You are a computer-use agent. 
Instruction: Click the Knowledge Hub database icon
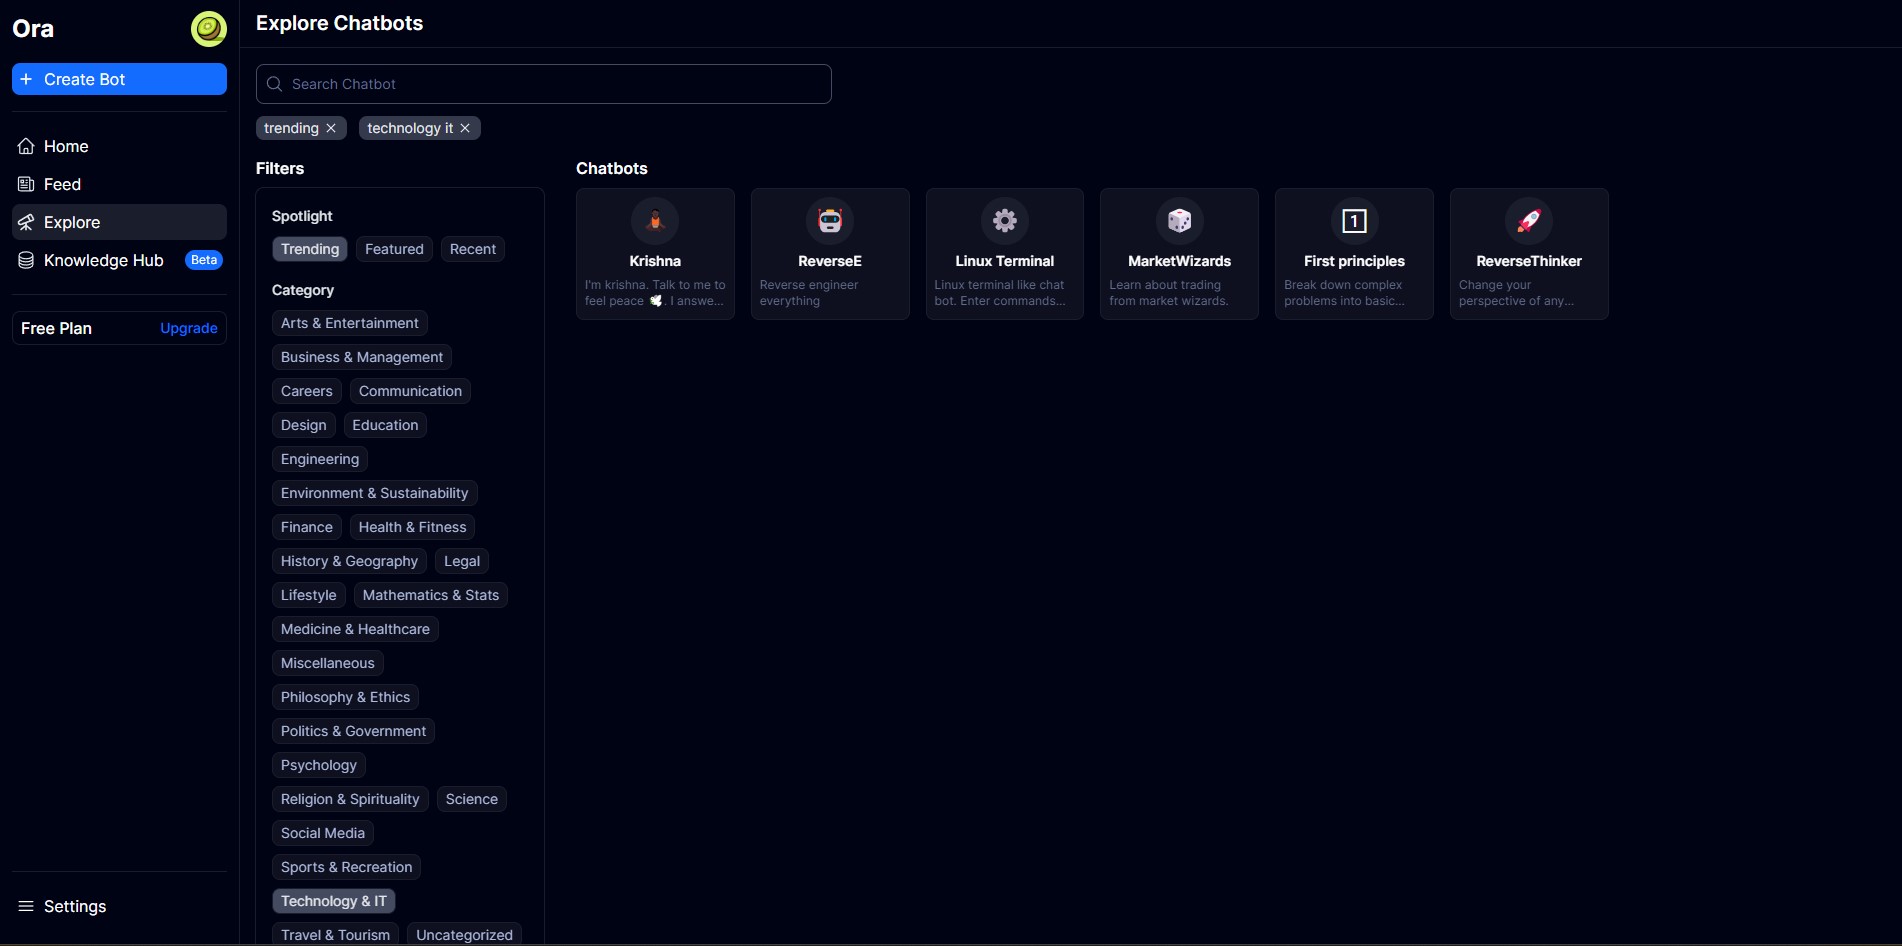tap(26, 260)
